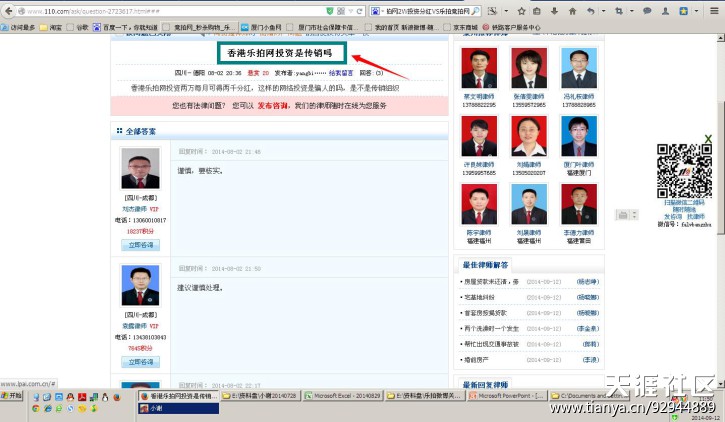Open 京东商城 bookmark
This screenshot has width=725, height=422.
[461, 27]
